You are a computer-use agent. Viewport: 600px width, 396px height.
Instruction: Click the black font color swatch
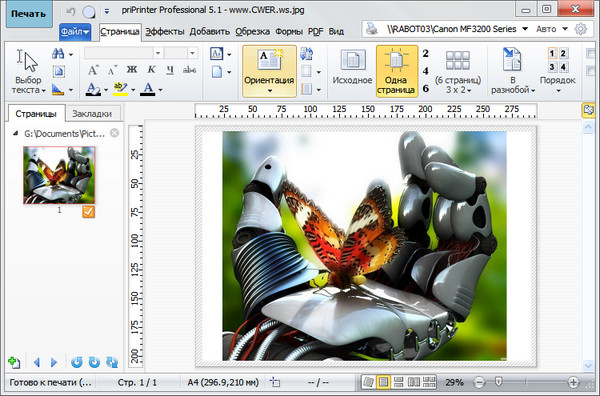[148, 89]
